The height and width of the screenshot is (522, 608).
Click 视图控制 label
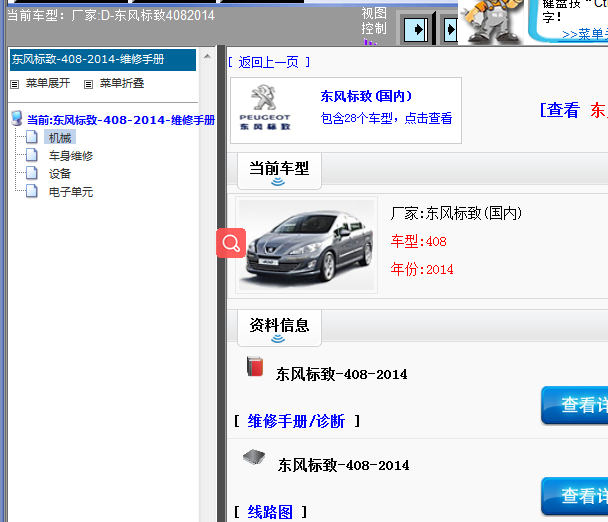374,21
